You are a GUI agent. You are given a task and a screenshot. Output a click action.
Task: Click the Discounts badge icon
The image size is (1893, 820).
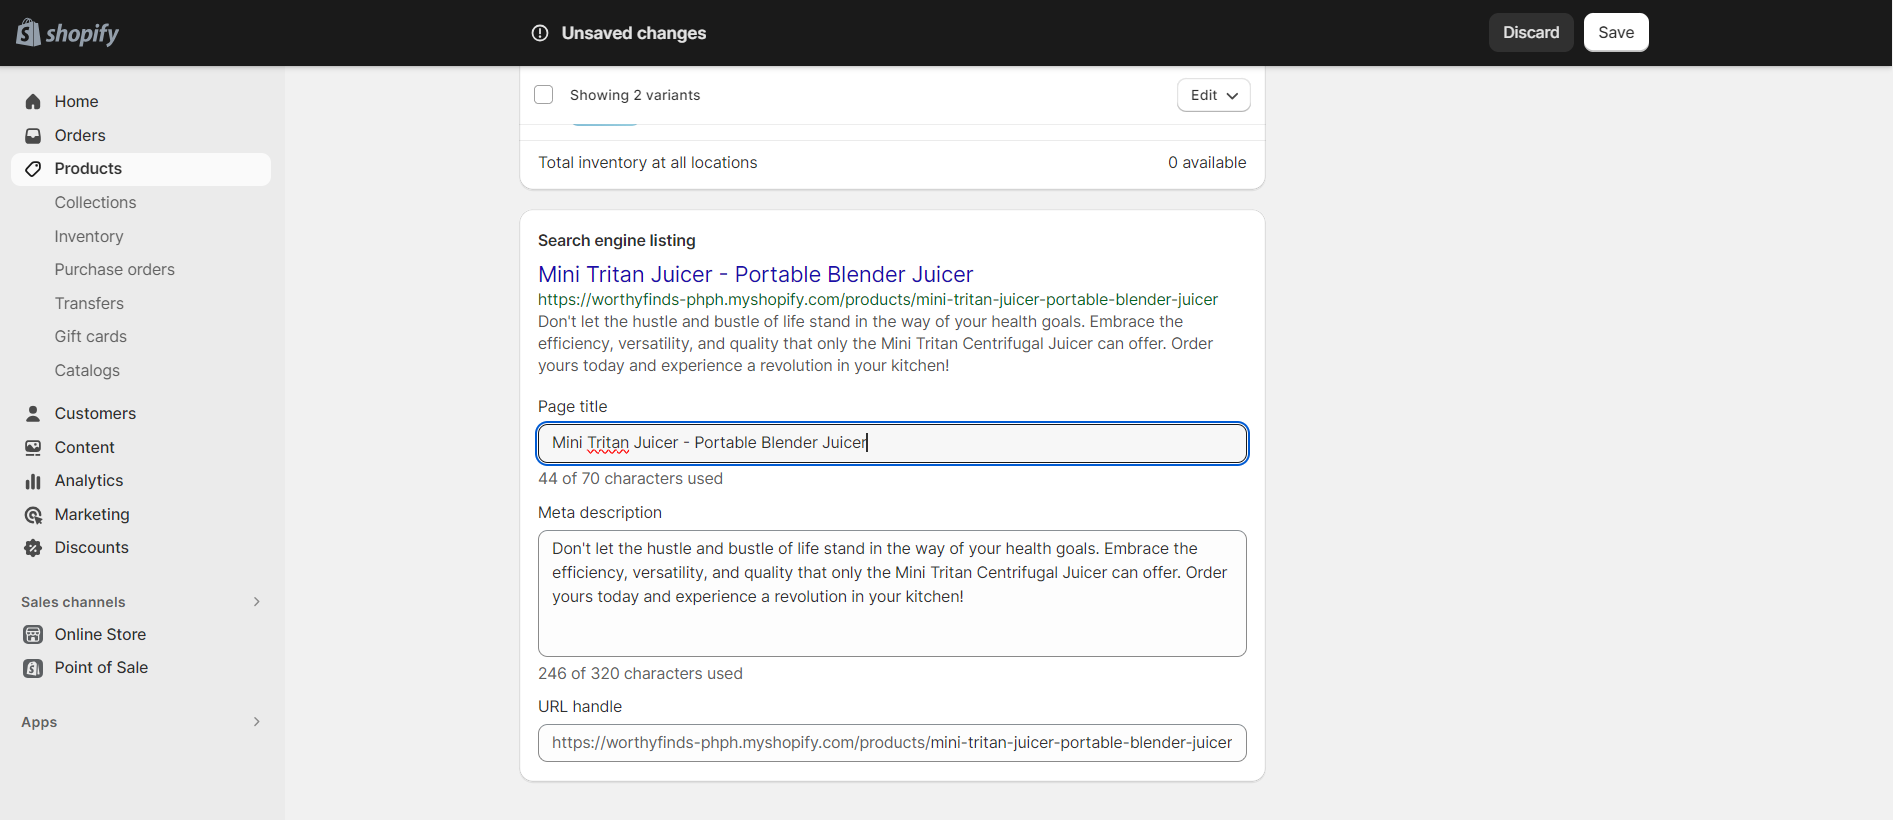click(33, 548)
